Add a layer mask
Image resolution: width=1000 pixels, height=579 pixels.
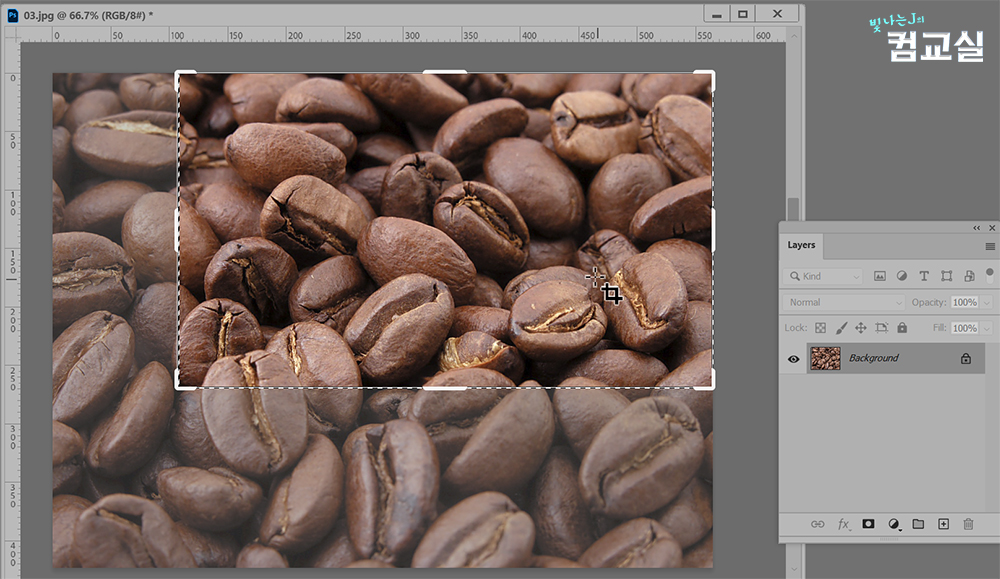(x=869, y=524)
